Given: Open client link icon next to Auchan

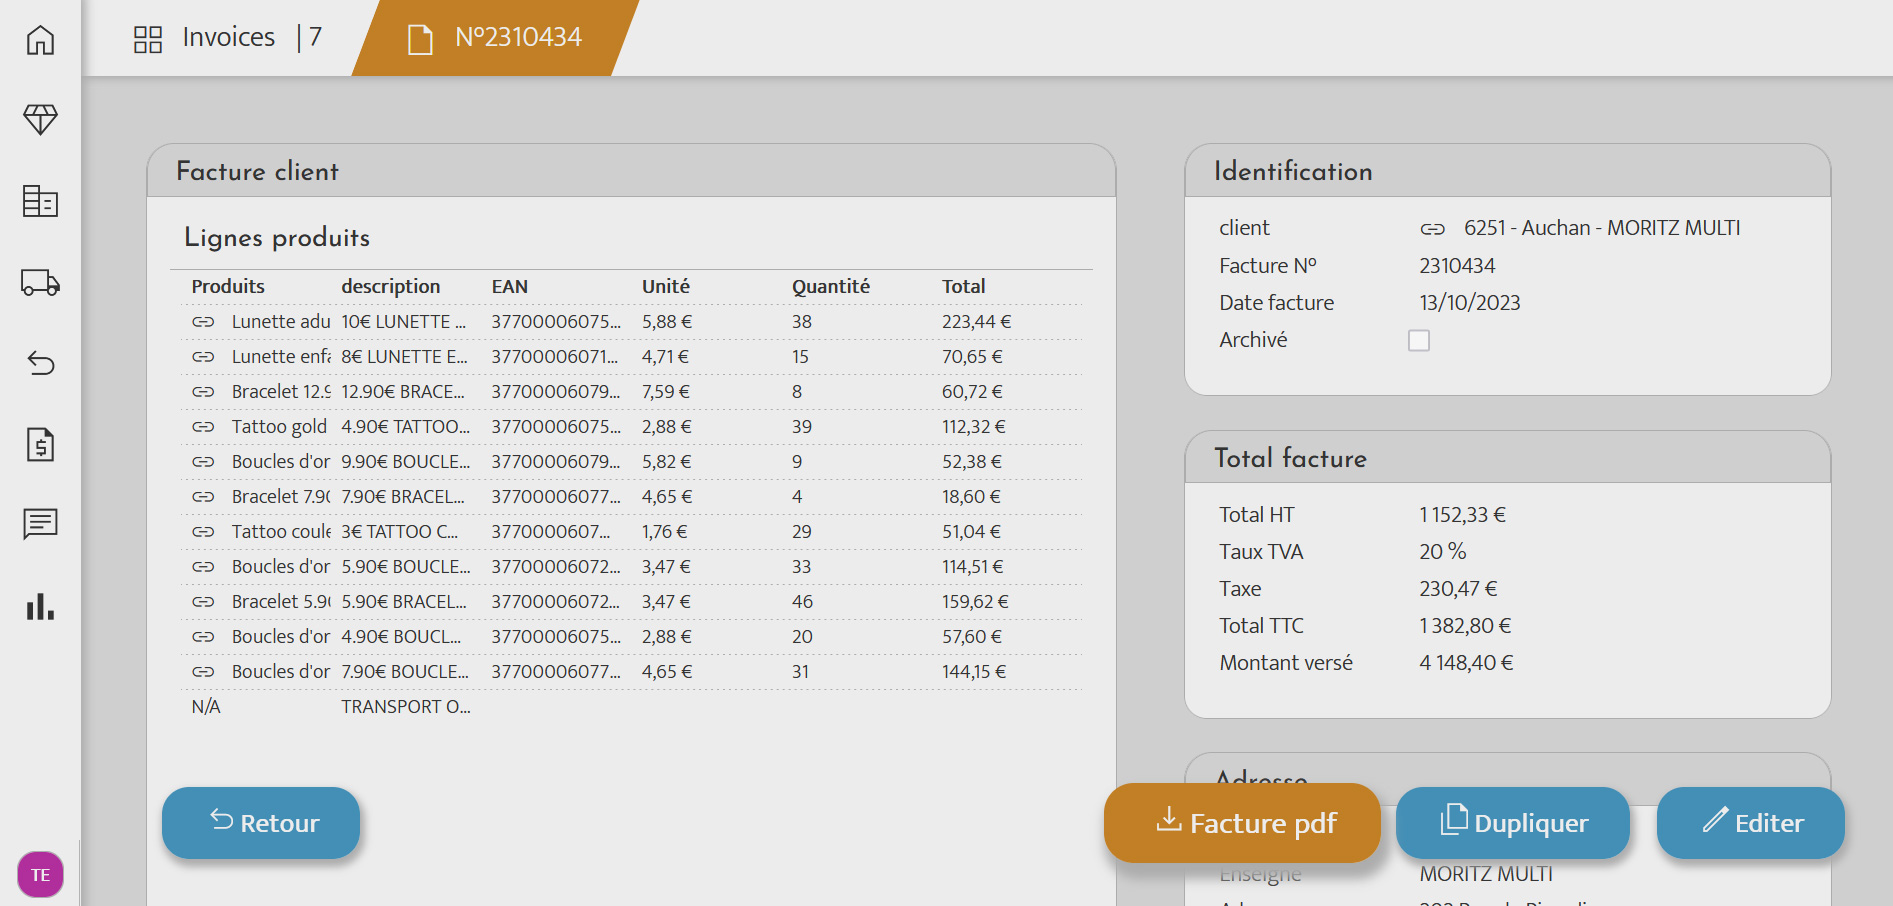Looking at the screenshot, I should [1432, 229].
